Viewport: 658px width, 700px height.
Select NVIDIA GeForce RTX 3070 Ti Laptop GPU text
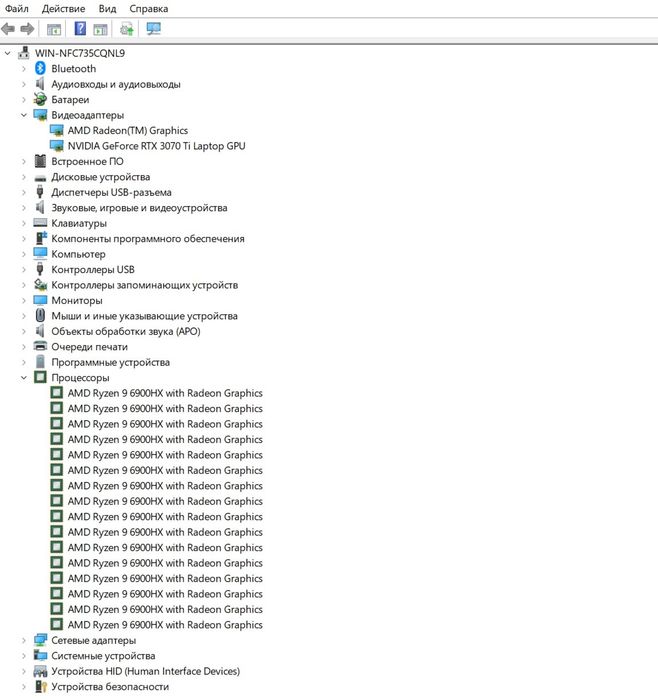coord(156,146)
